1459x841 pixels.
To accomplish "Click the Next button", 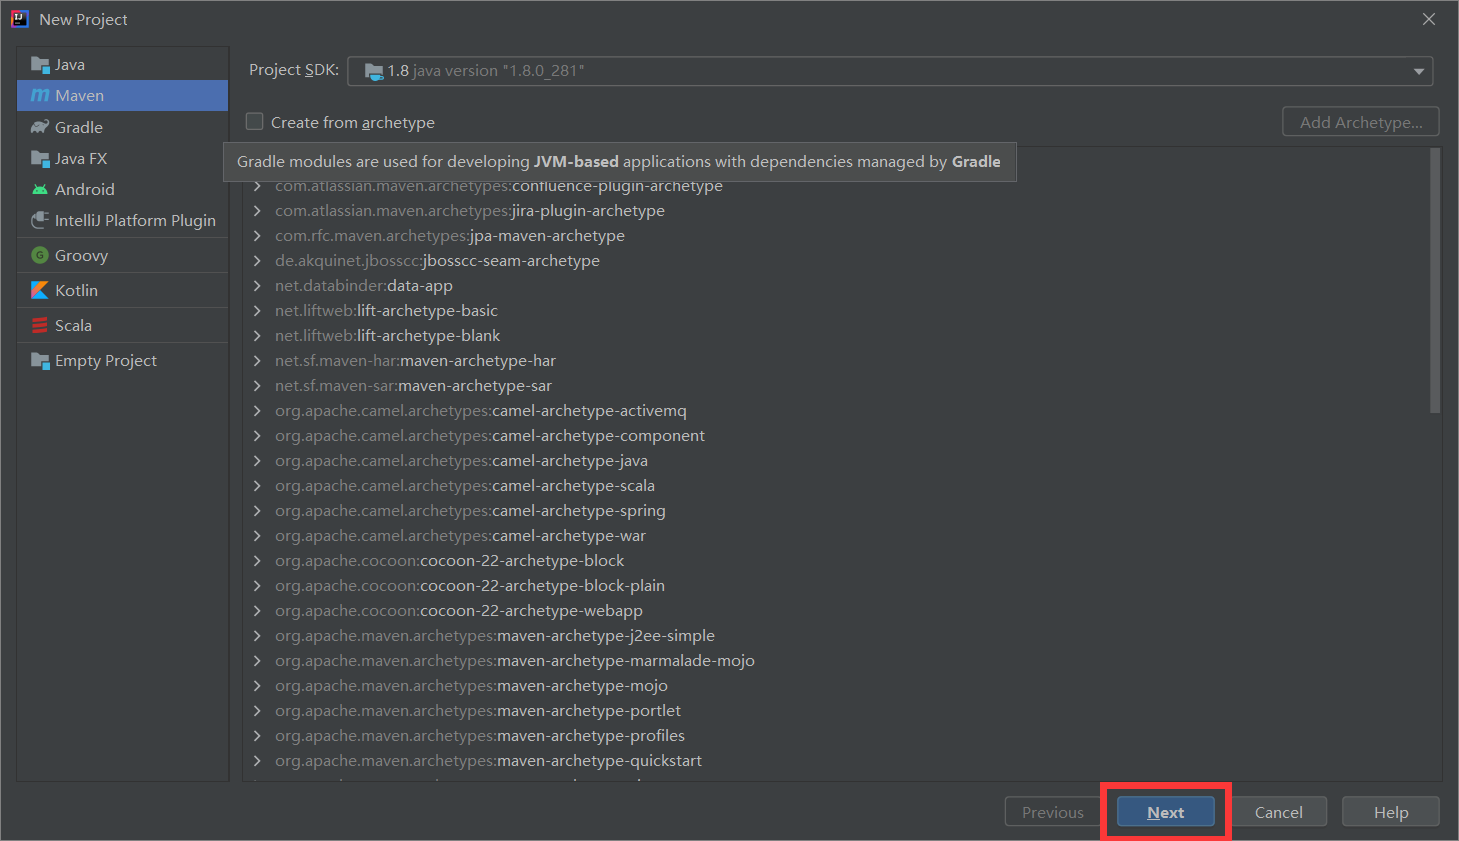I will (1166, 812).
